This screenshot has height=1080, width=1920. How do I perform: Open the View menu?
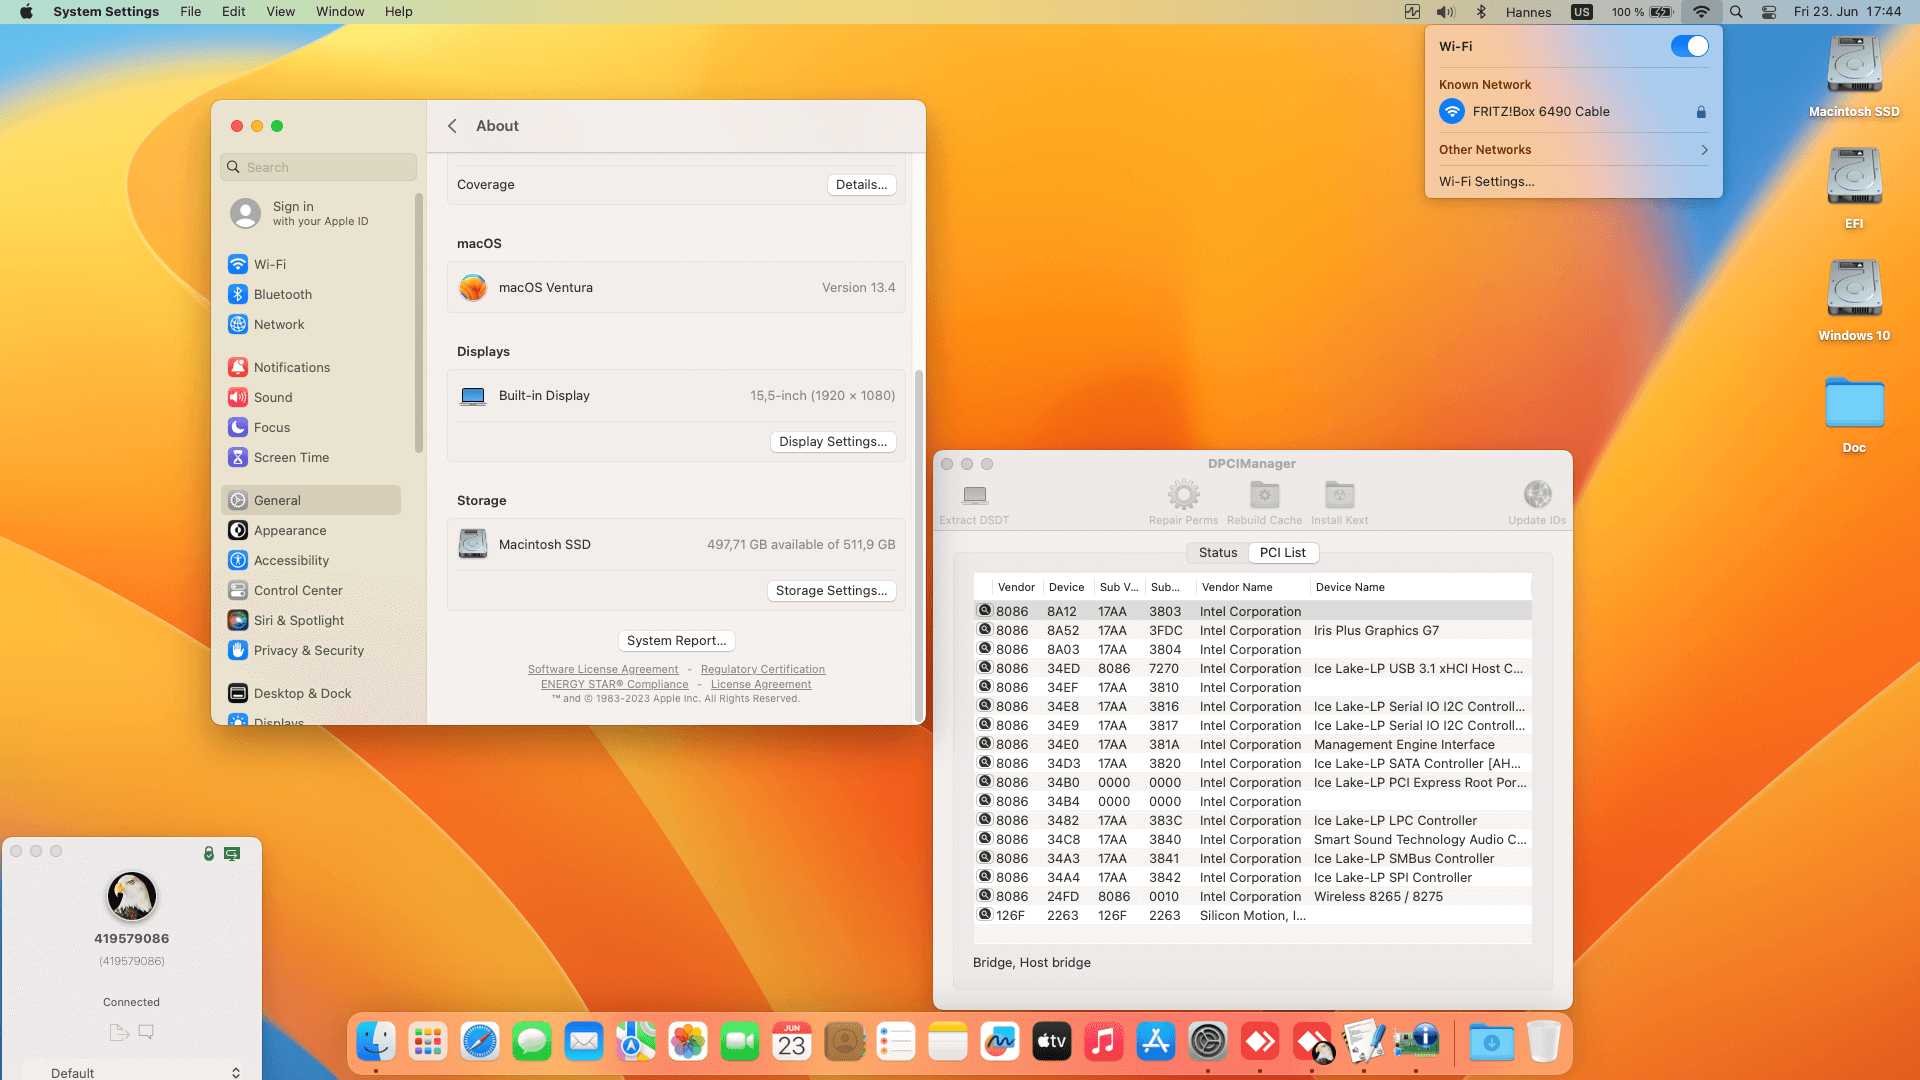click(x=280, y=12)
